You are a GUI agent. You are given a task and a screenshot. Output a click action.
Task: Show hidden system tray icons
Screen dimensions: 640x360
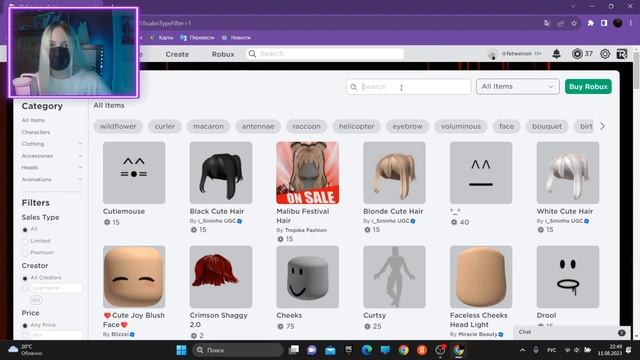(x=522, y=350)
